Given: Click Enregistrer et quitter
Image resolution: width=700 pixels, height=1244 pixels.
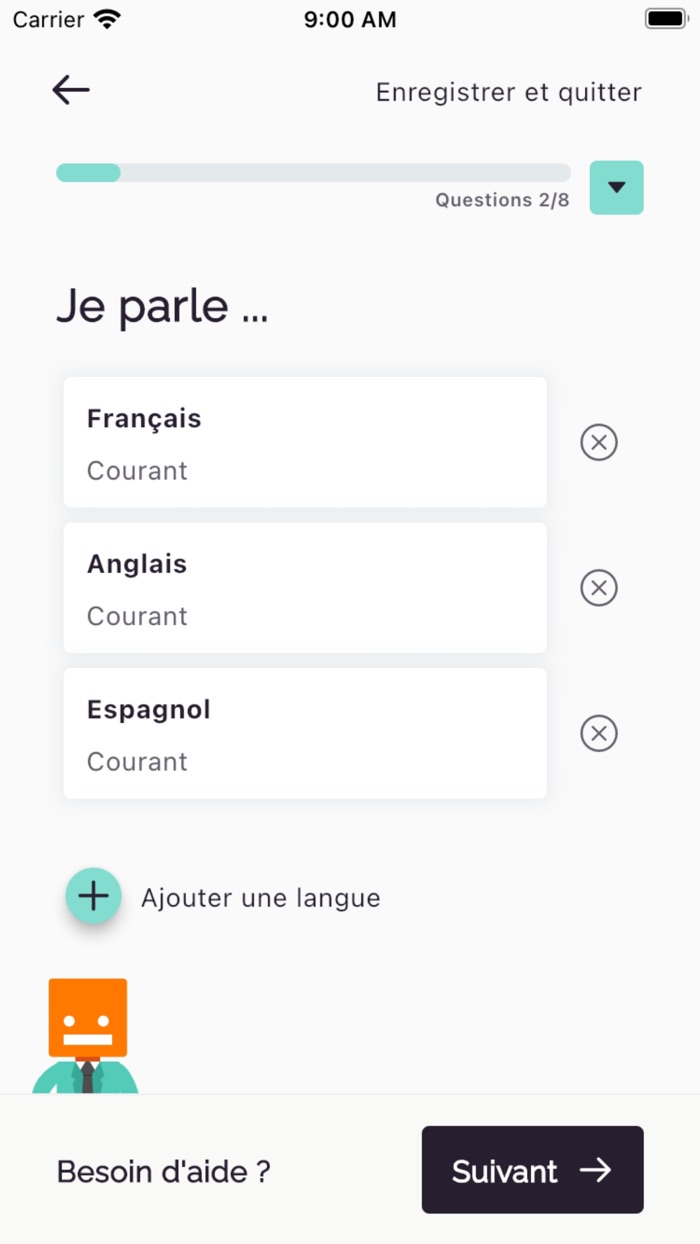Looking at the screenshot, I should [508, 92].
